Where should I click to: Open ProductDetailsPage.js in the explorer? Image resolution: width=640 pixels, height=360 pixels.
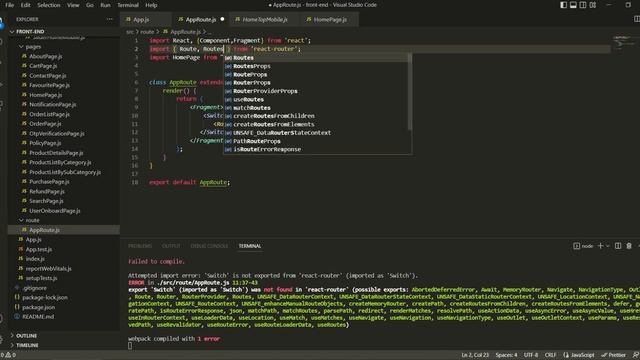tap(56, 153)
